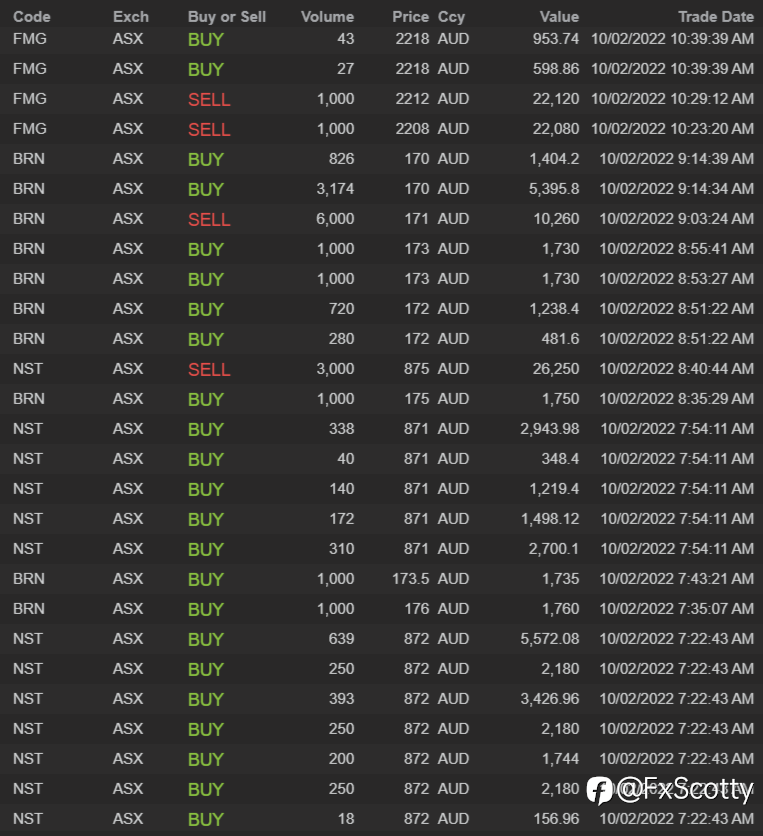Select the volume 639 cell
The width and height of the screenshot is (763, 836).
pos(341,639)
